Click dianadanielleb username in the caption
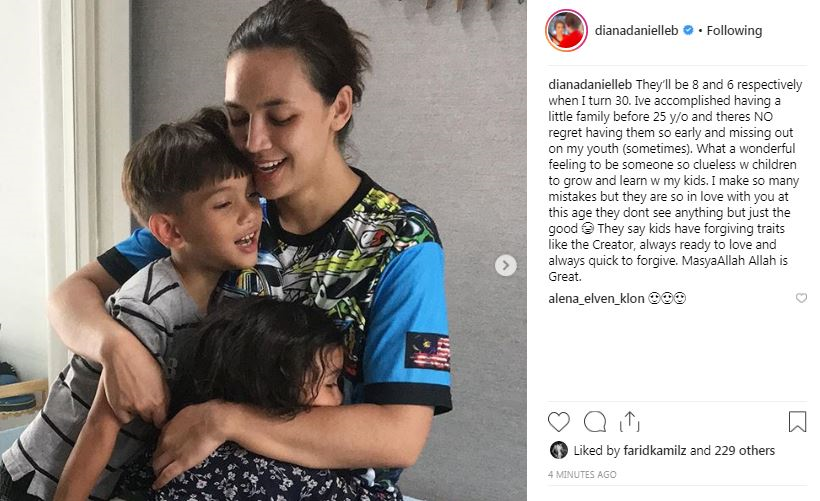 click(x=590, y=85)
